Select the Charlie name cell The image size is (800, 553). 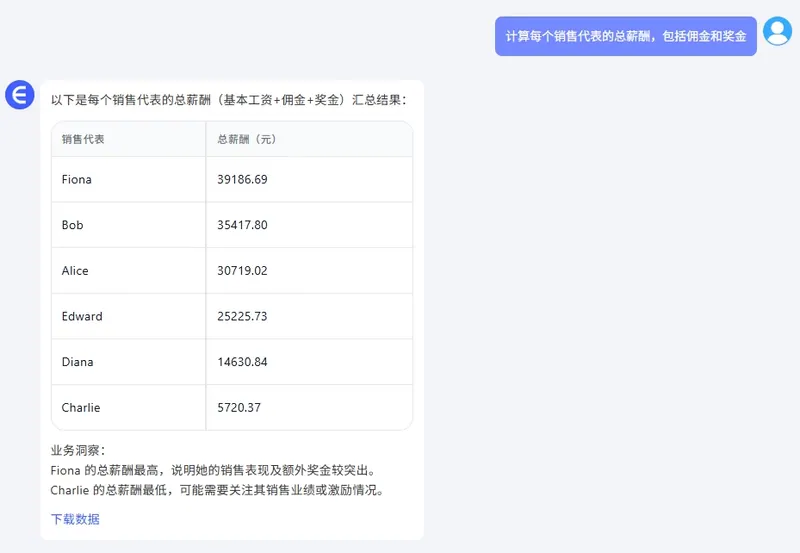pyautogui.click(x=81, y=408)
